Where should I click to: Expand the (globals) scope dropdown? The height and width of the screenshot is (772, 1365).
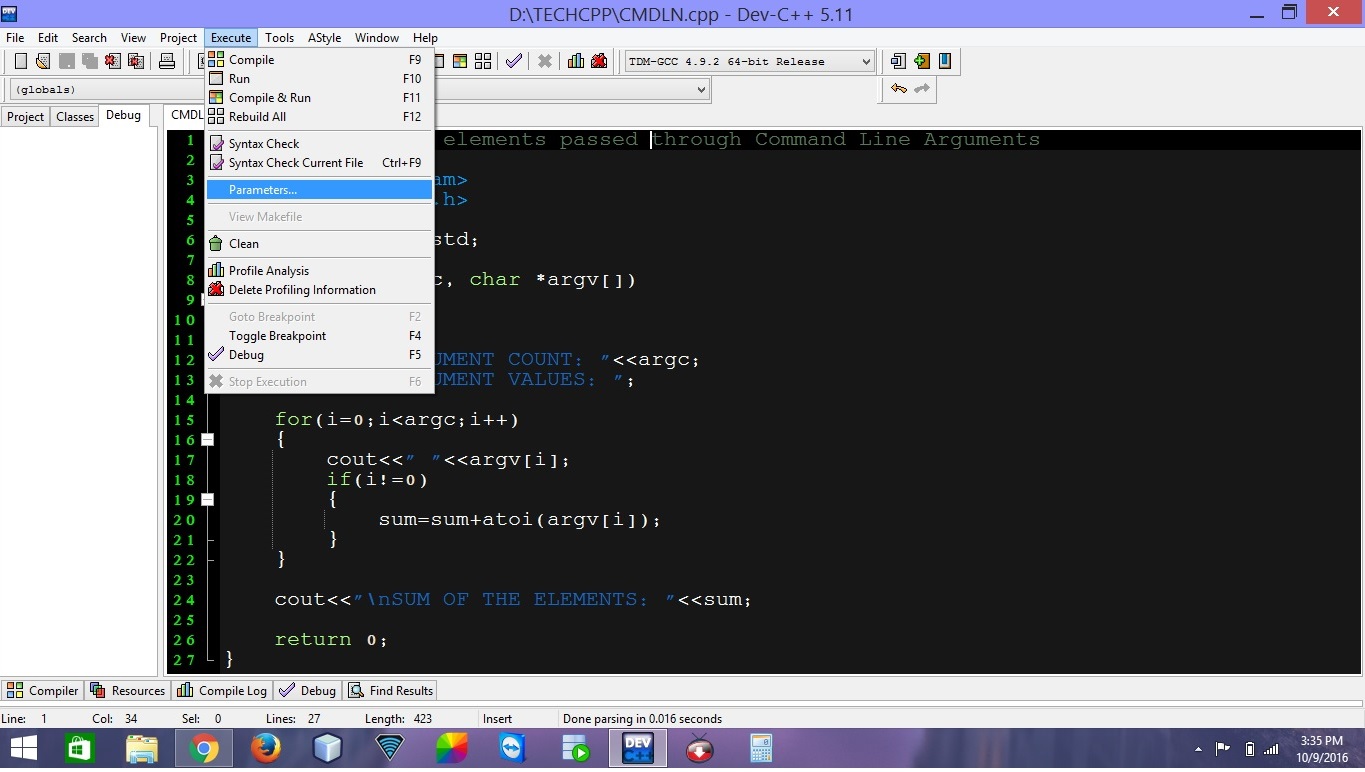pyautogui.click(x=359, y=89)
